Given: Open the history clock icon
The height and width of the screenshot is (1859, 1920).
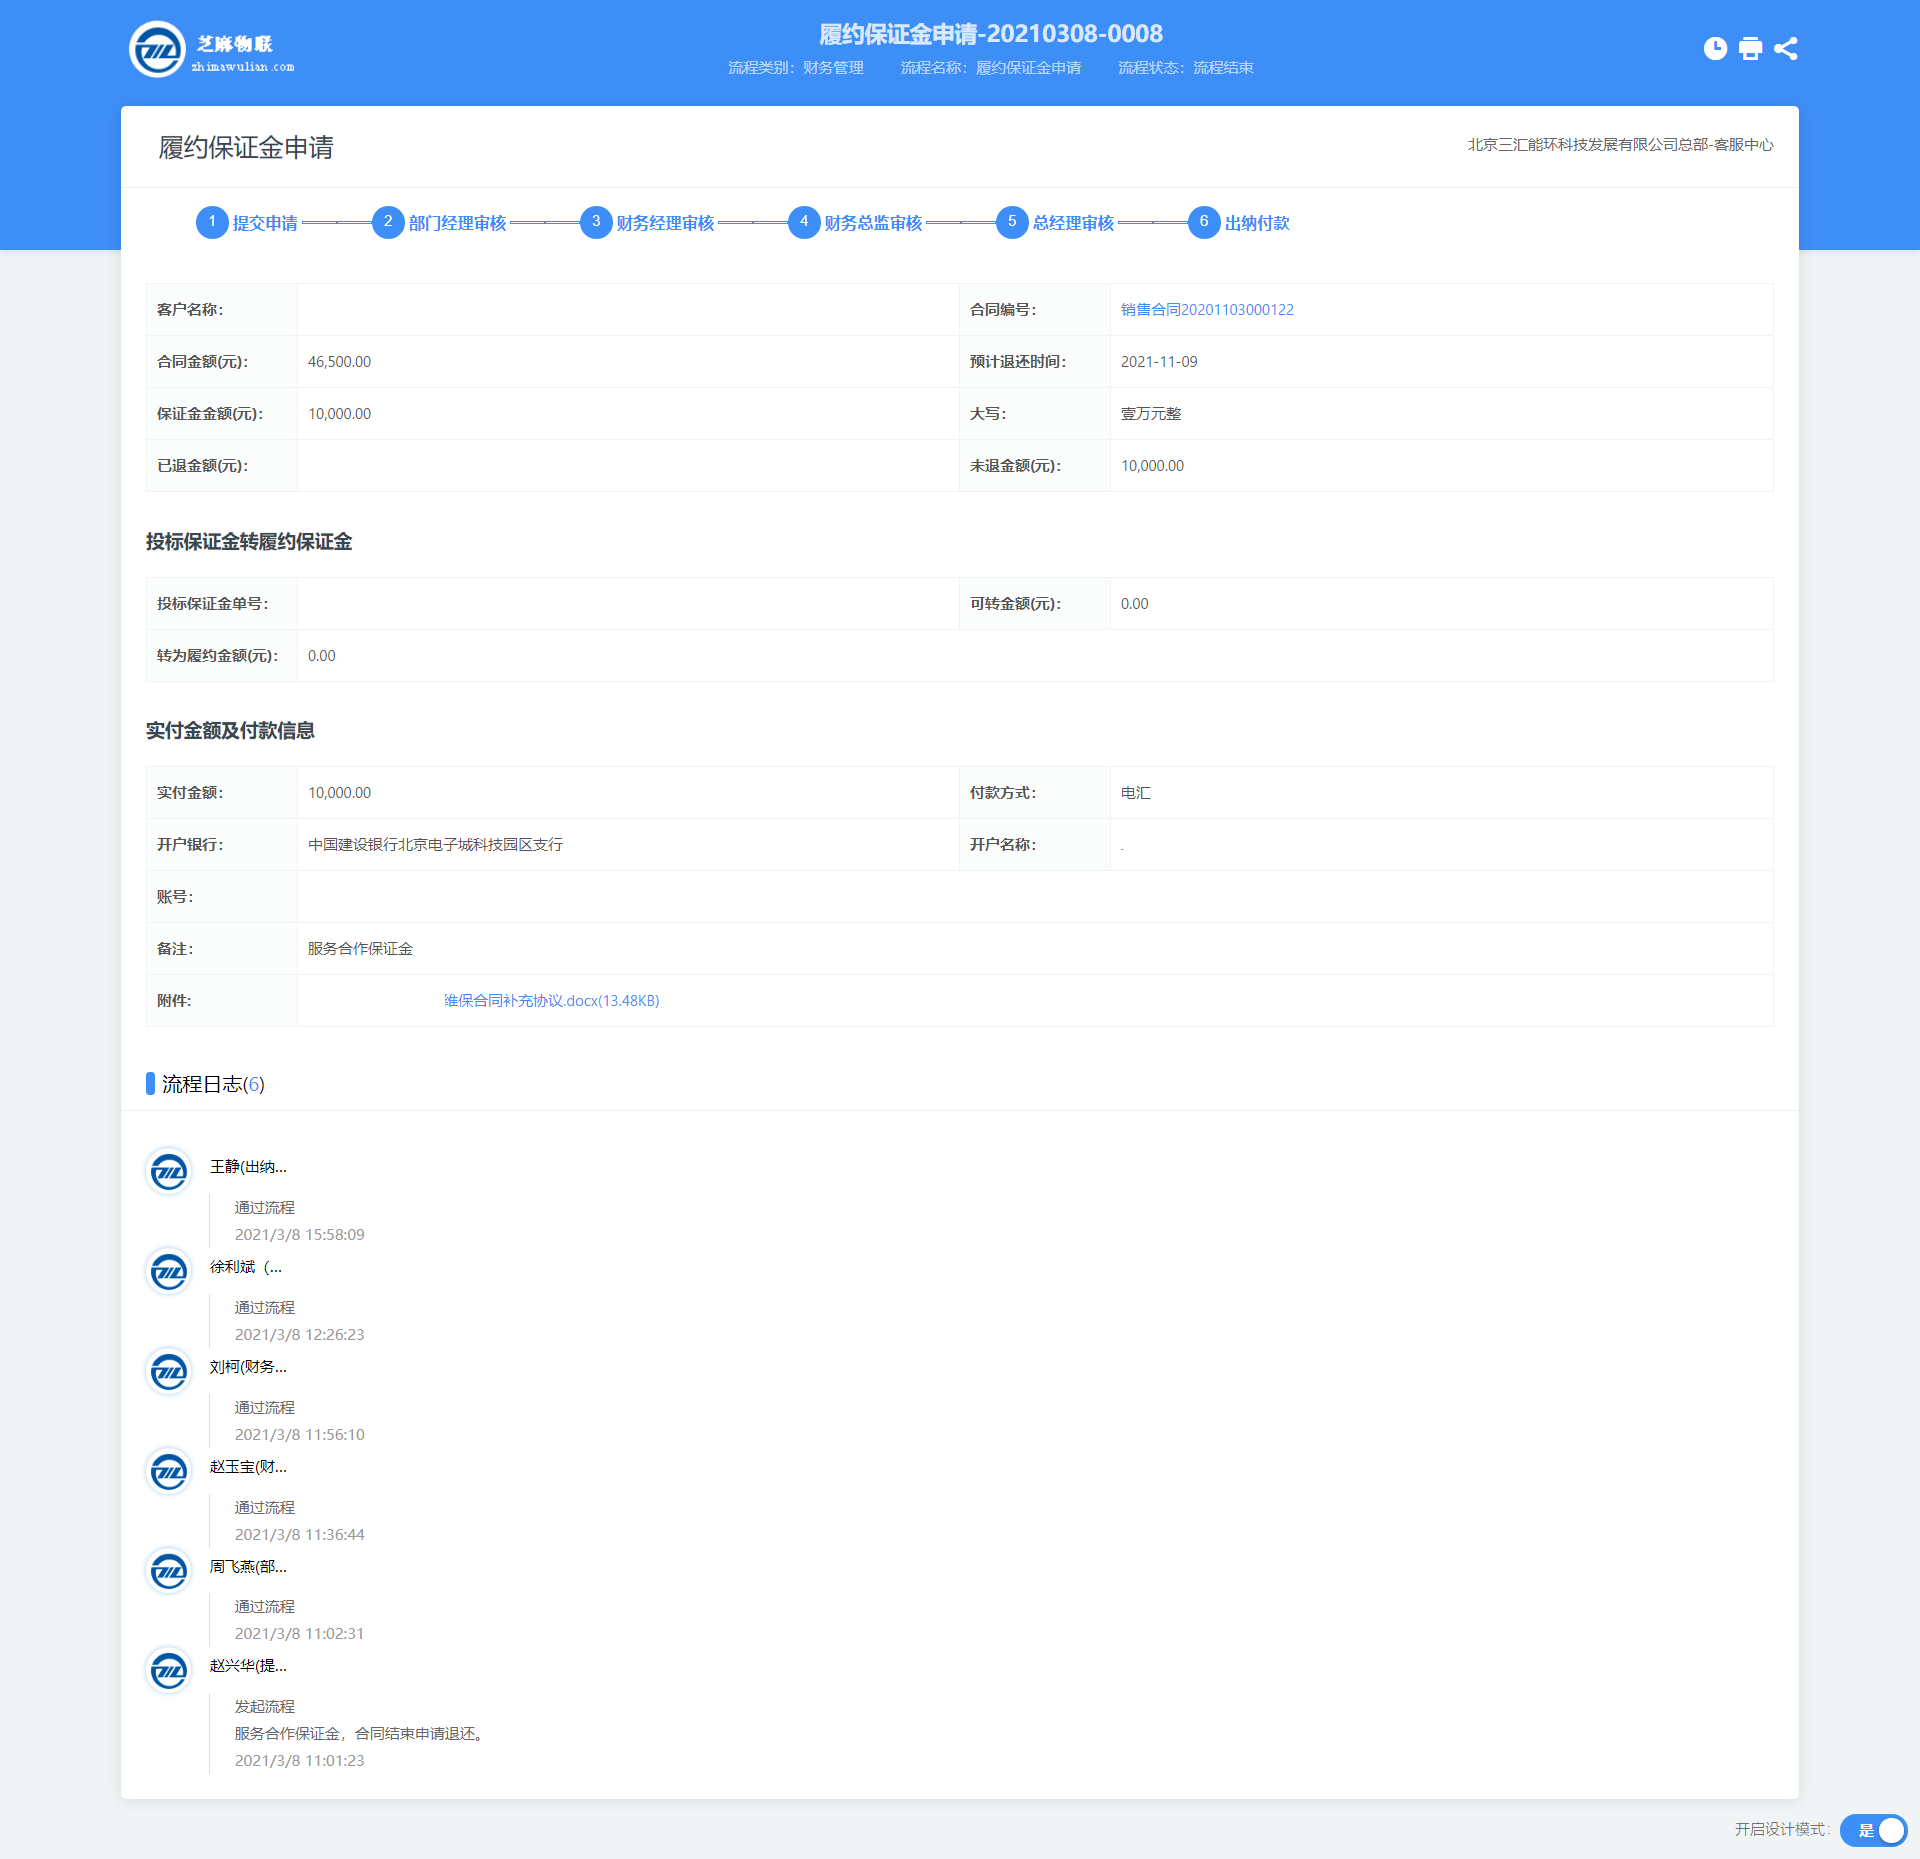Looking at the screenshot, I should click(1715, 49).
